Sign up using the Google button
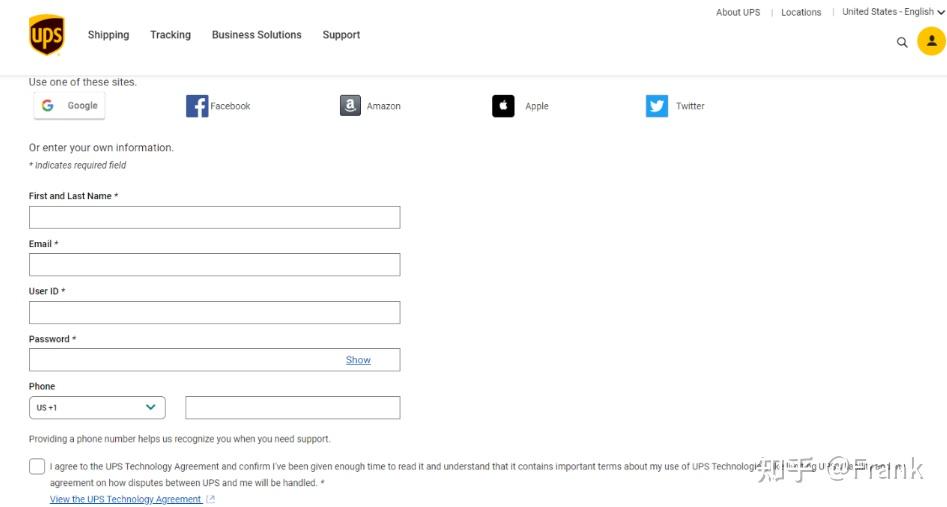 coord(69,106)
